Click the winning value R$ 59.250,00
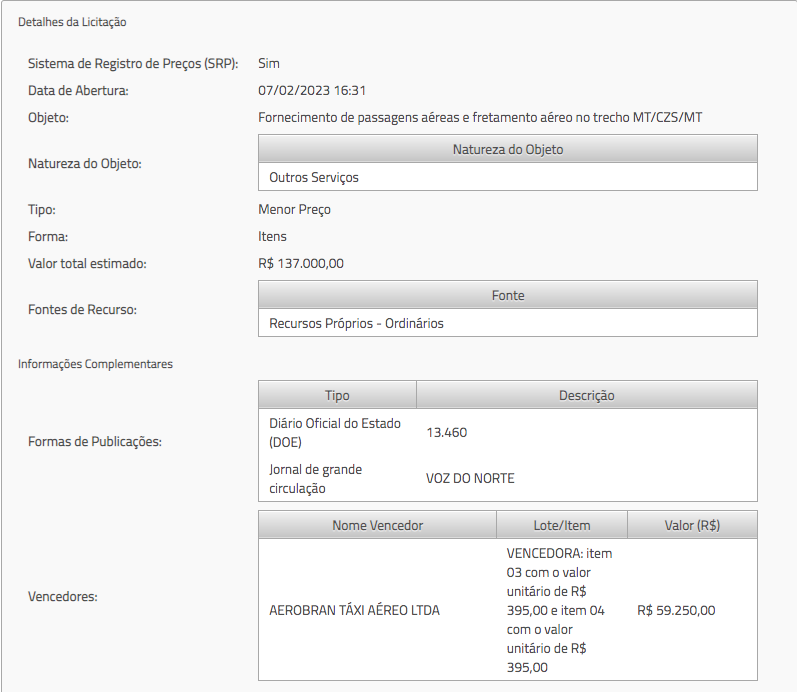 click(x=676, y=610)
